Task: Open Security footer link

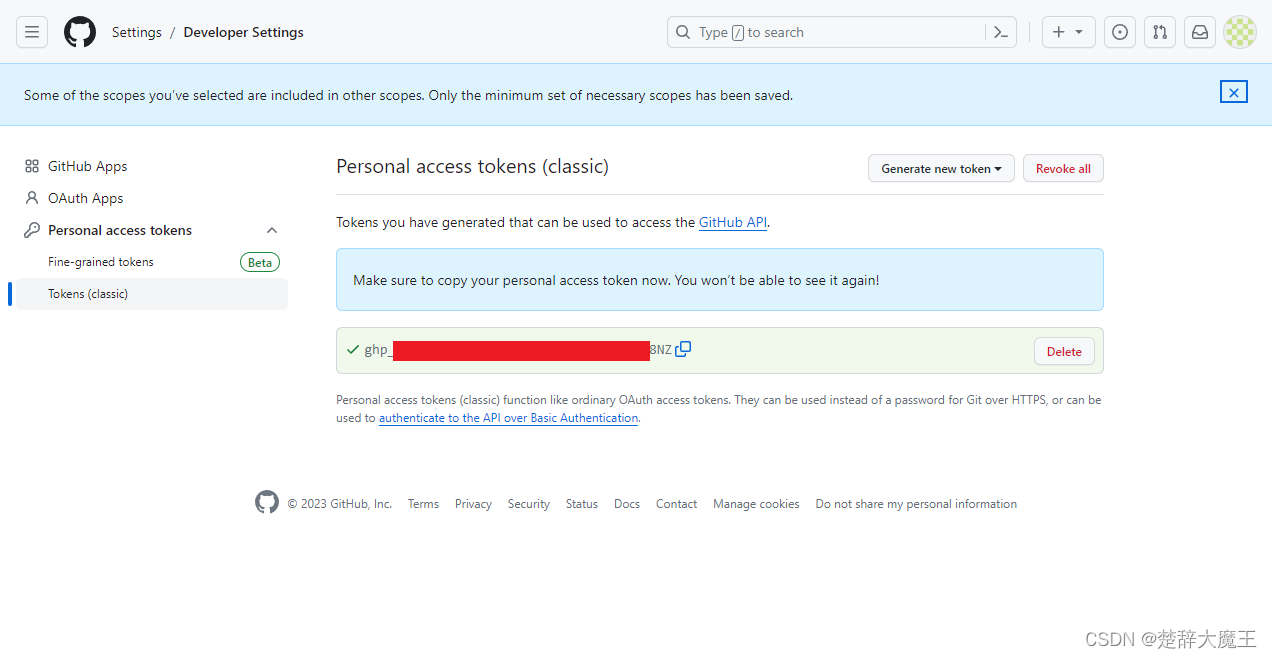Action: click(529, 504)
